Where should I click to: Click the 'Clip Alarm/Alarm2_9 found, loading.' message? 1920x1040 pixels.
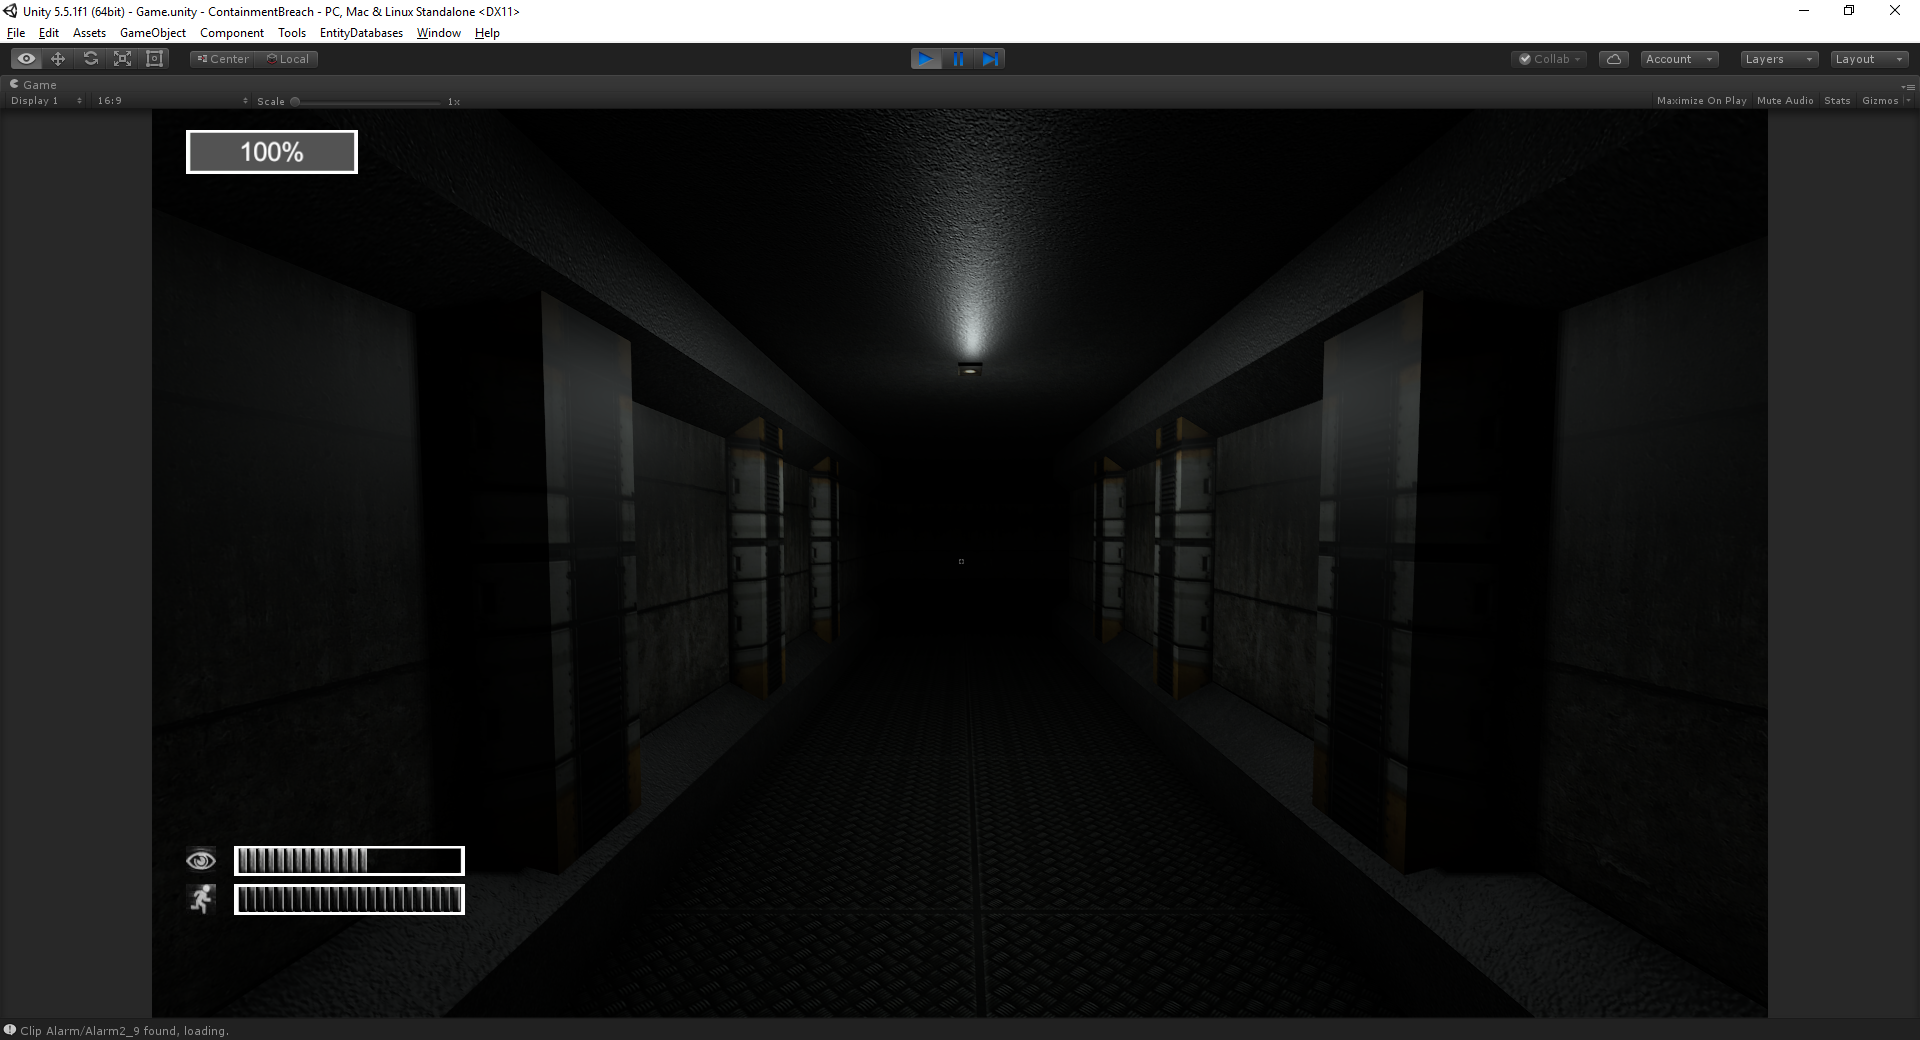tap(125, 1031)
